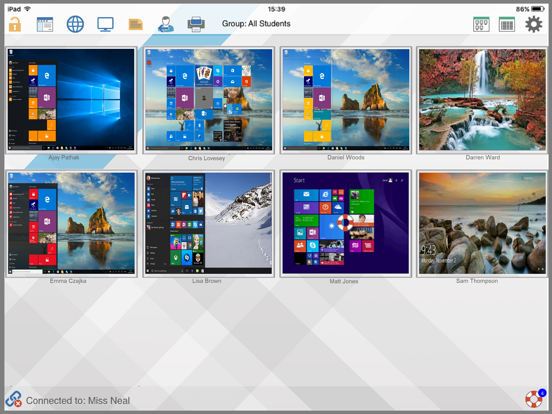Open the application window control icon
552x414 pixels.
click(x=45, y=25)
